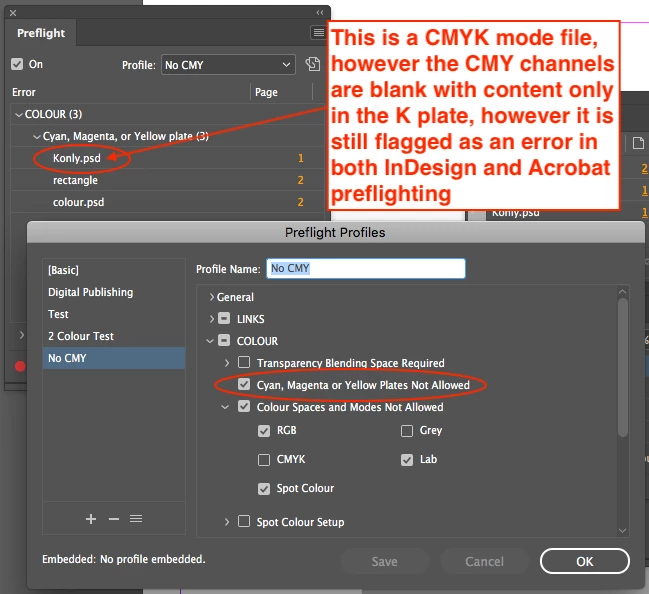Screen dimensions: 649x594
Task: Select the colour.psd error row
Action: pos(166,202)
